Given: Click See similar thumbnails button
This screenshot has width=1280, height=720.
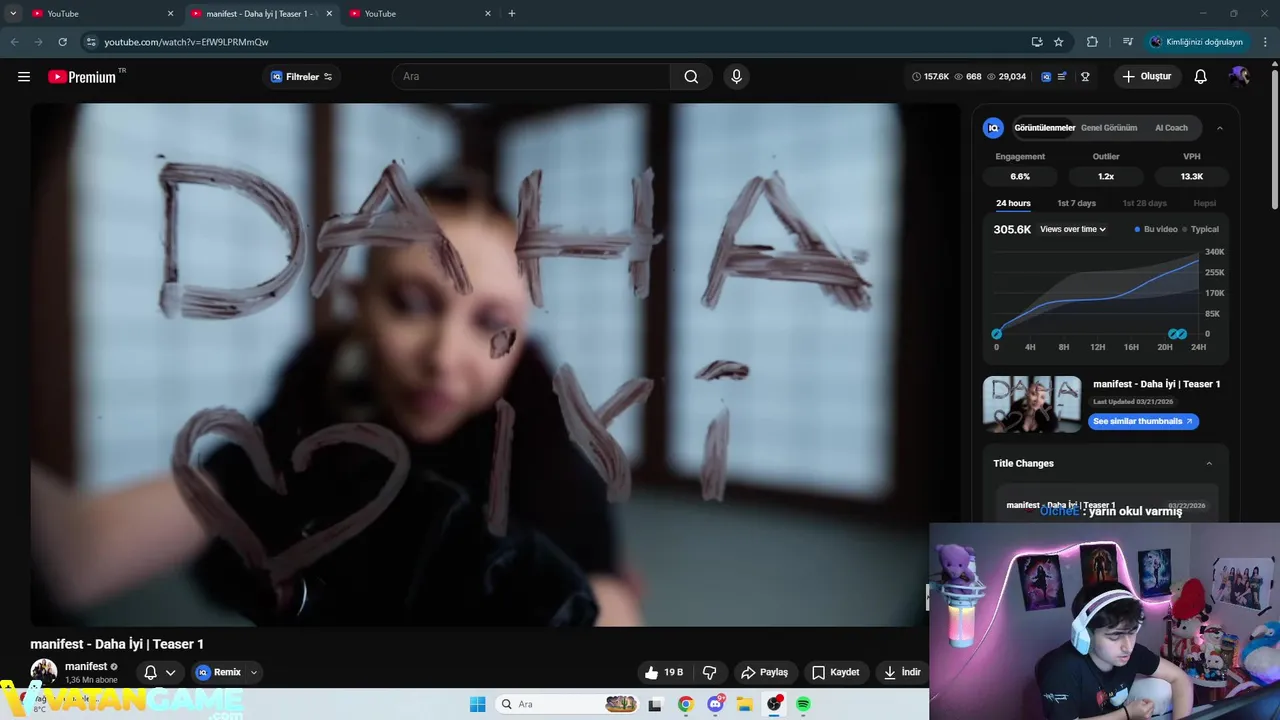Looking at the screenshot, I should 1143,422.
